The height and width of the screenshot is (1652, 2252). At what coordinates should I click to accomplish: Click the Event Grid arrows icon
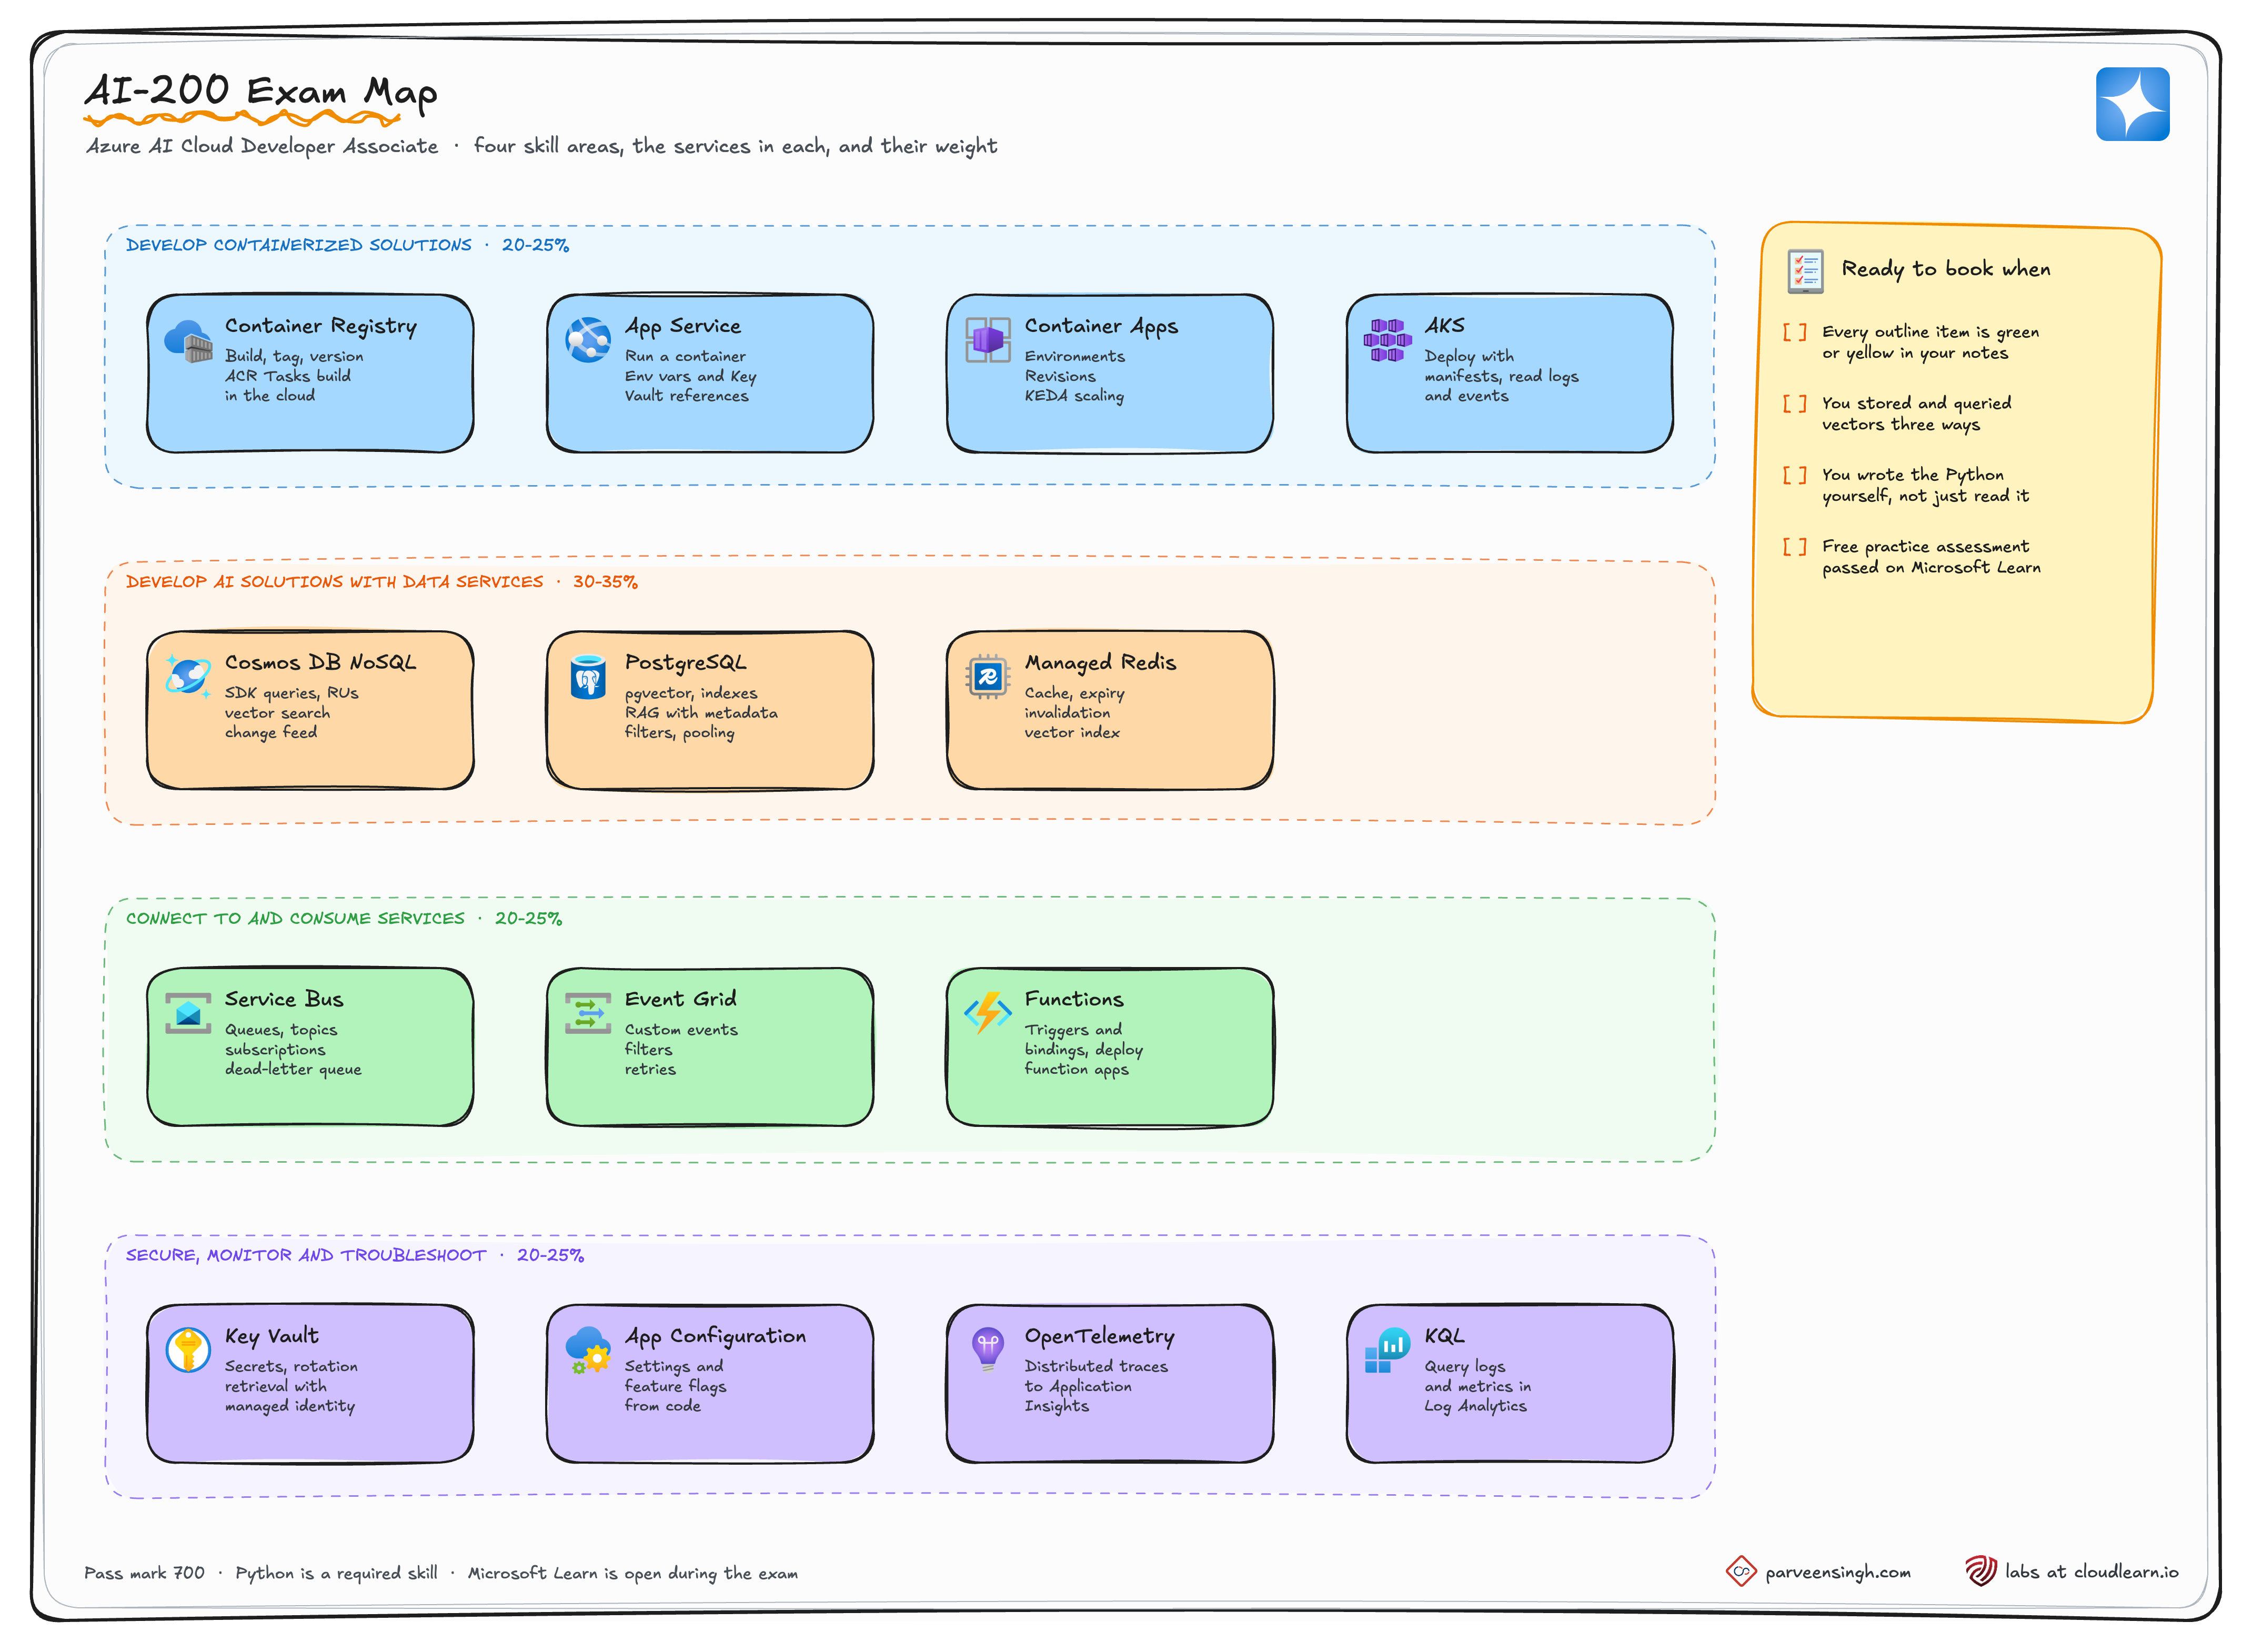click(588, 1013)
